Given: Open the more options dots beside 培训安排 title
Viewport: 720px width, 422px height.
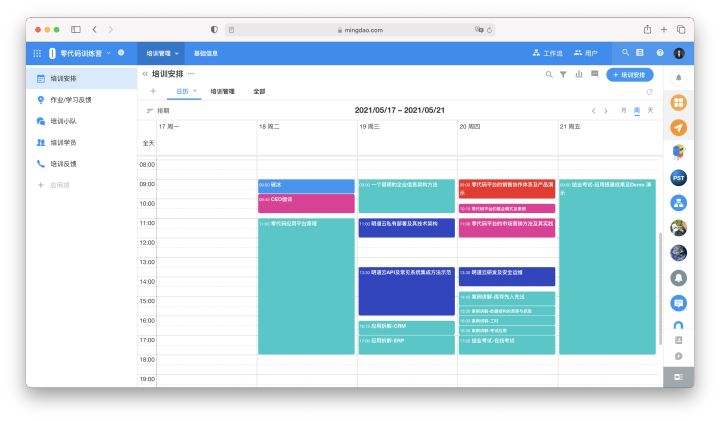Looking at the screenshot, I should point(191,73).
